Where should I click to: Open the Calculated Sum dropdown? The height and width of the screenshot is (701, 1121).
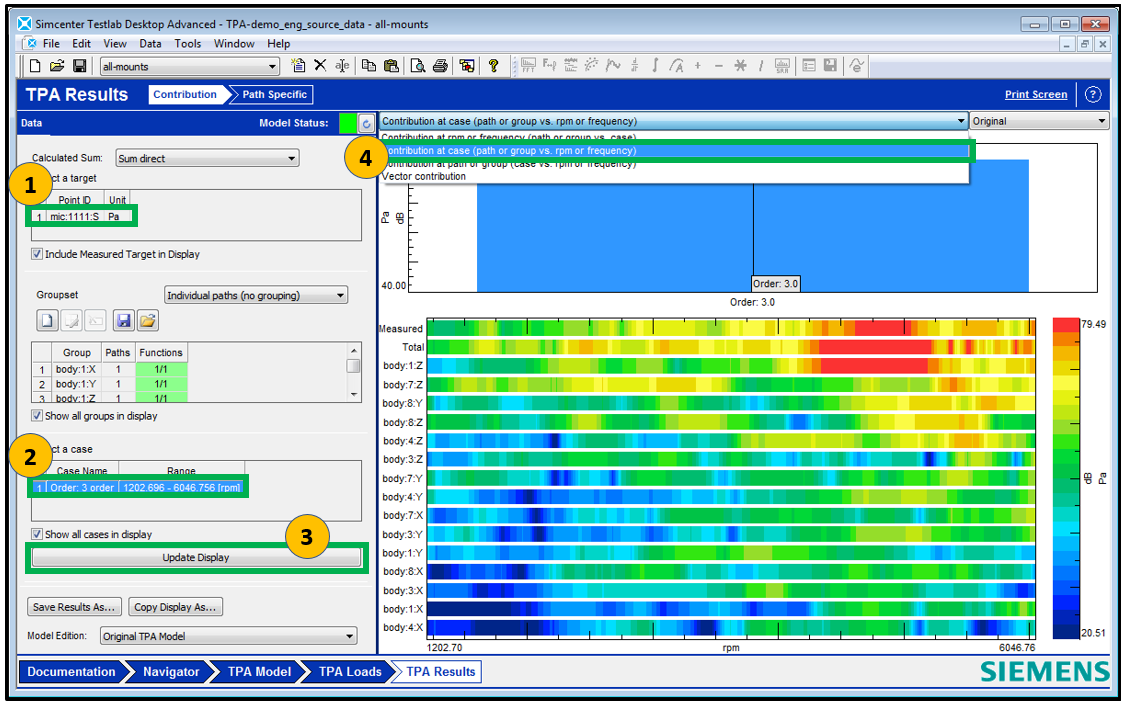pyautogui.click(x=207, y=158)
